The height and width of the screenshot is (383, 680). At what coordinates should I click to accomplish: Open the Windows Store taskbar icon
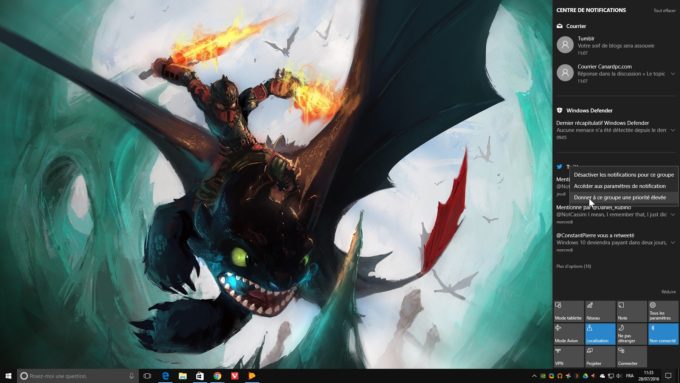point(200,376)
